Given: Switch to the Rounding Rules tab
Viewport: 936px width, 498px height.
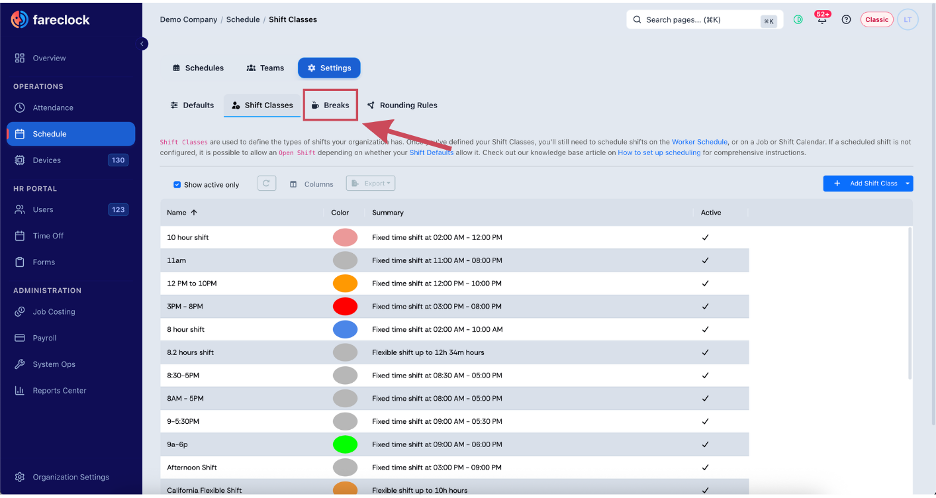Looking at the screenshot, I should pyautogui.click(x=402, y=105).
